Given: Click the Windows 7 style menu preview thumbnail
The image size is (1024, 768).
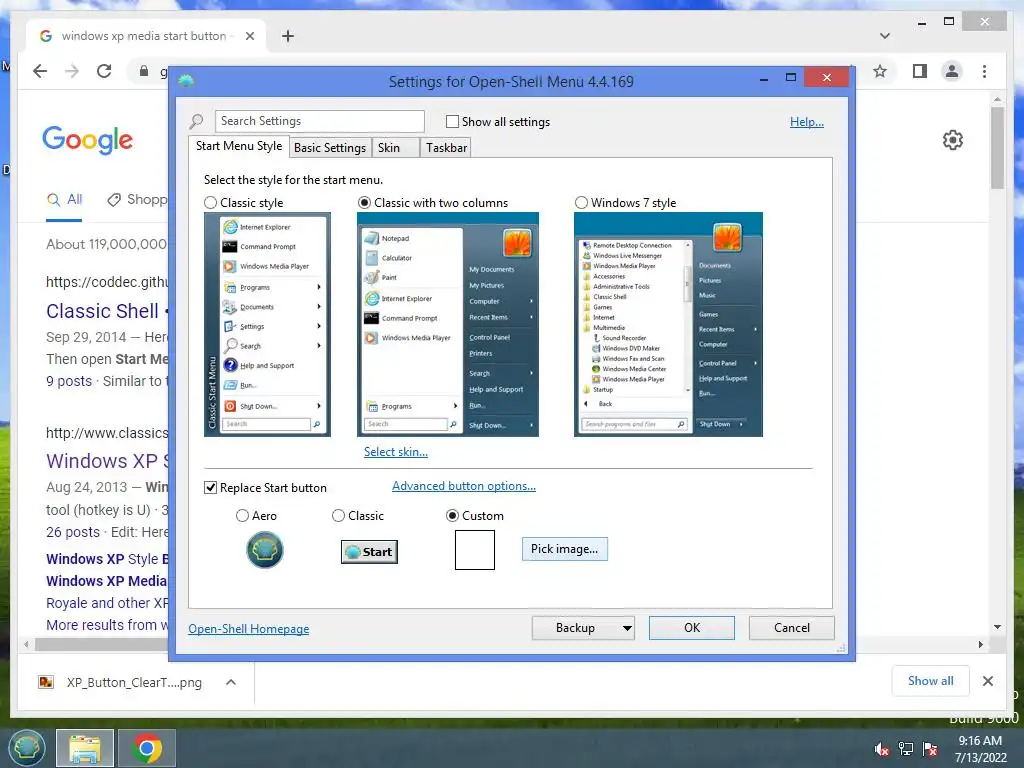Looking at the screenshot, I should pyautogui.click(x=668, y=325).
